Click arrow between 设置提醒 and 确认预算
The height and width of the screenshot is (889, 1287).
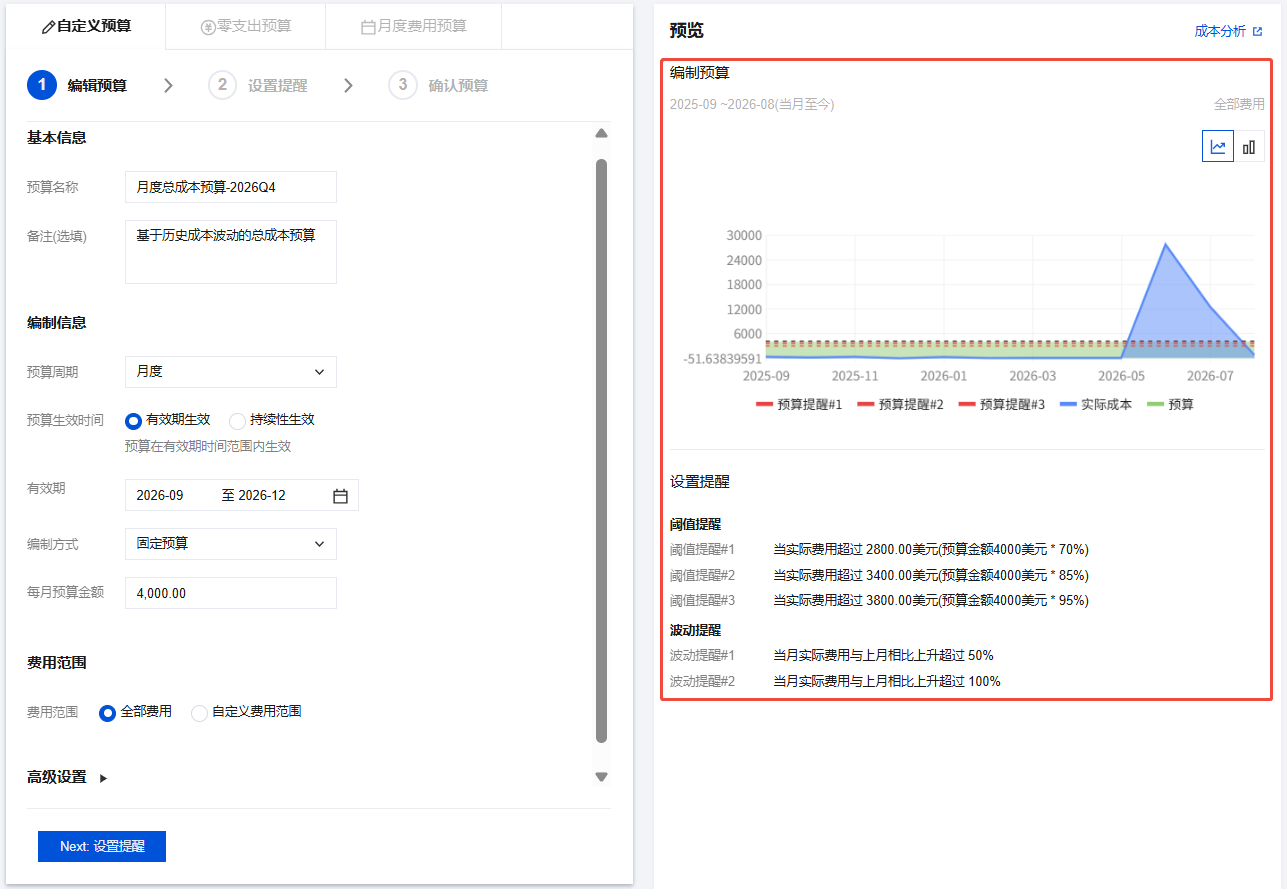[x=348, y=86]
